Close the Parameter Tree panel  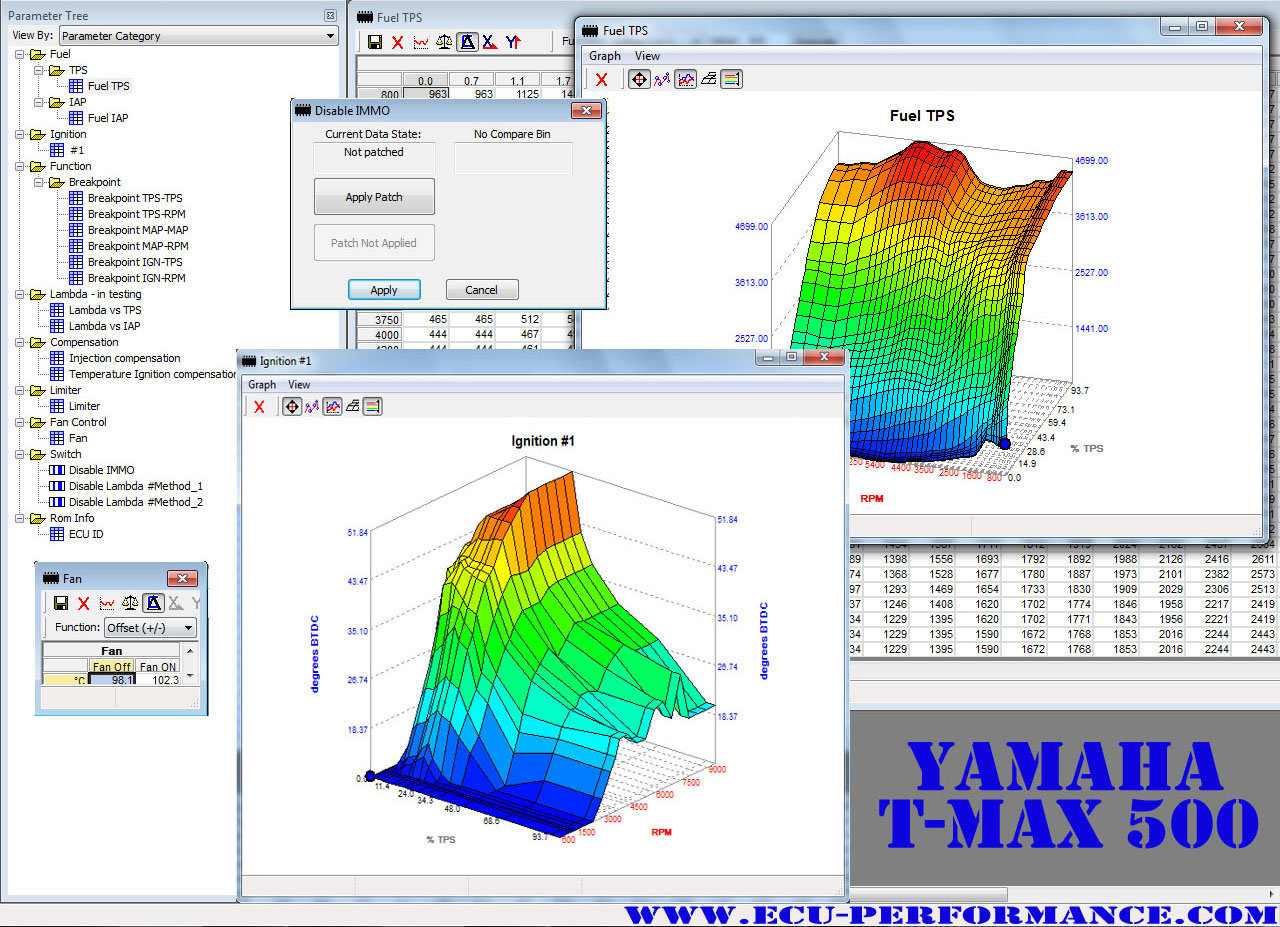tap(330, 16)
